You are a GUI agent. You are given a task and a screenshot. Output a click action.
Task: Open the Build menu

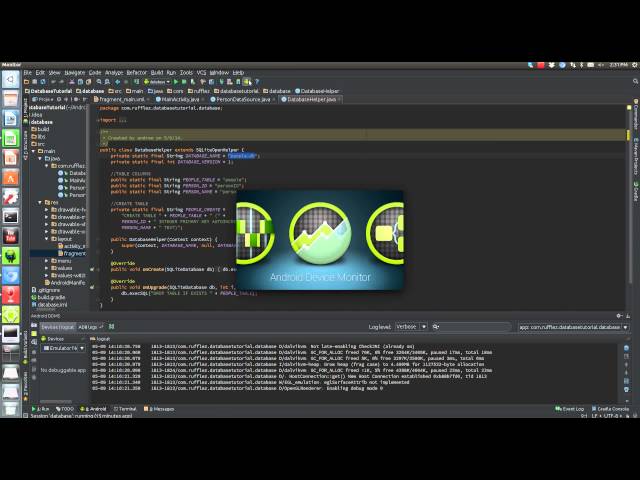tap(157, 73)
